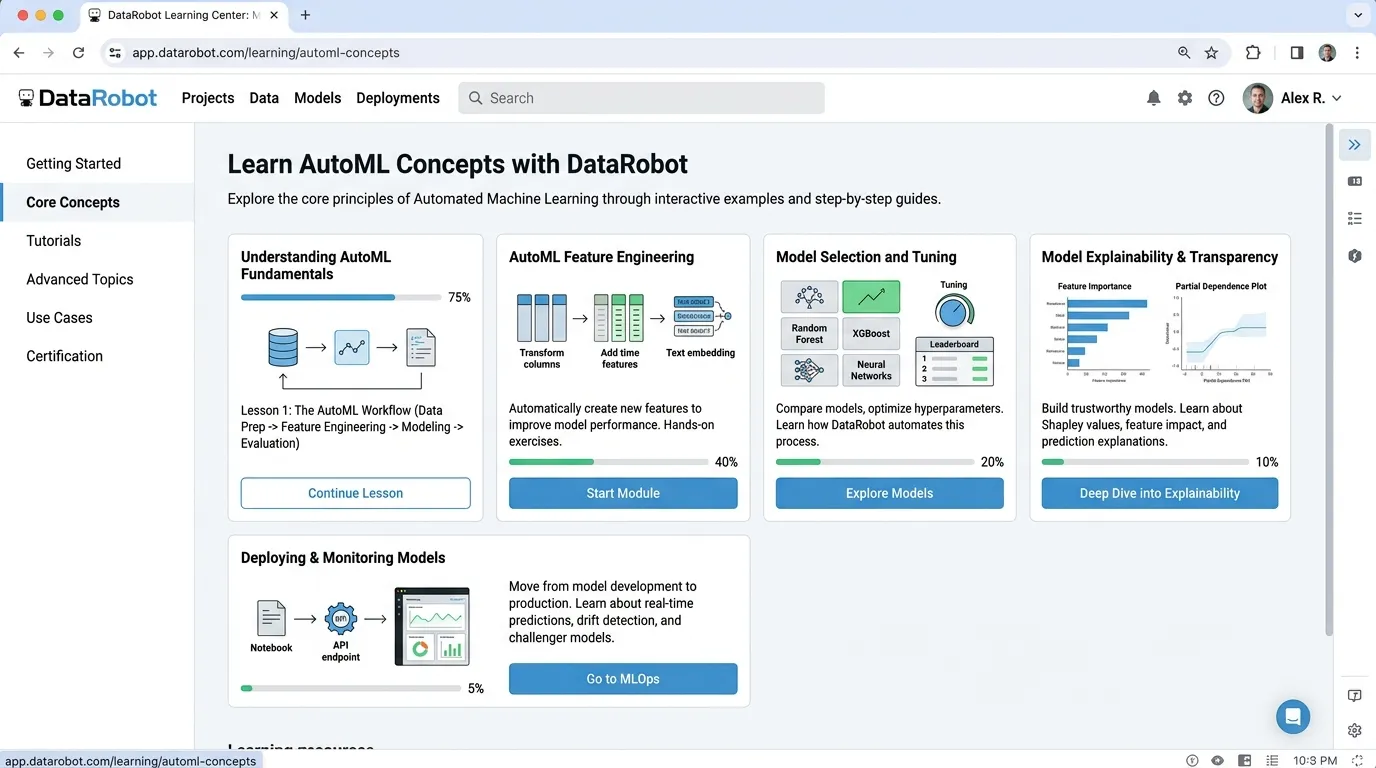Click Continue Lesson button
The width and height of the screenshot is (1376, 768).
coord(355,493)
